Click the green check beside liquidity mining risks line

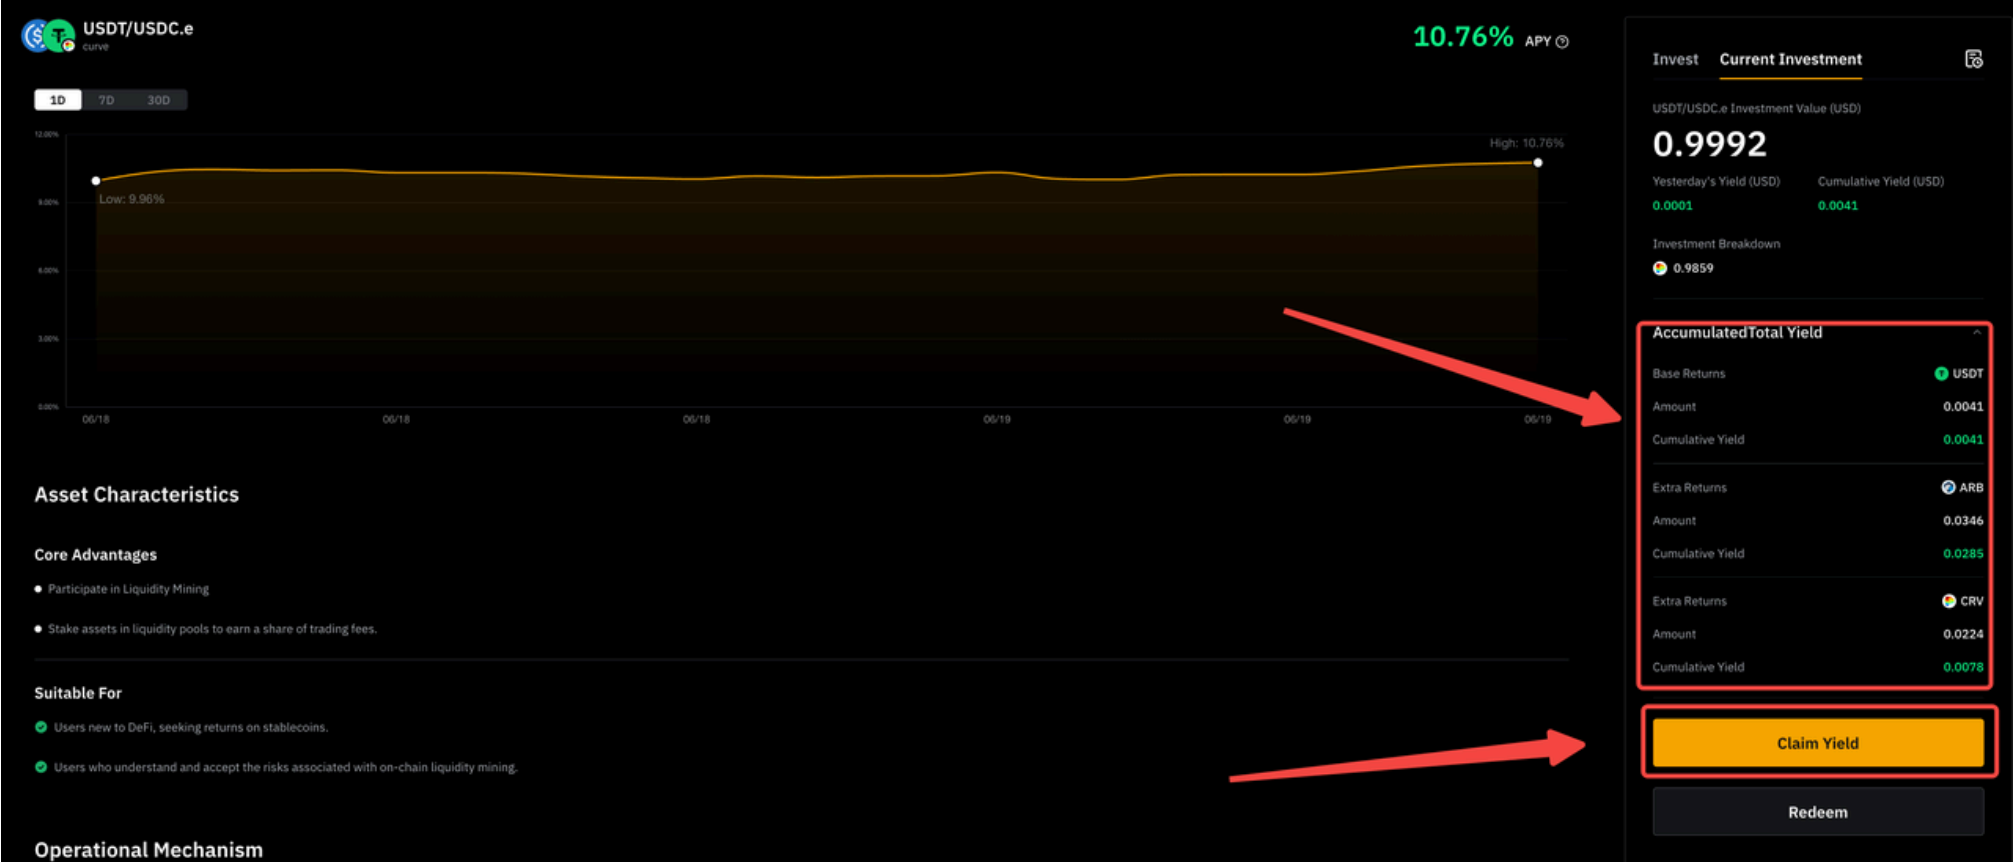[41, 767]
